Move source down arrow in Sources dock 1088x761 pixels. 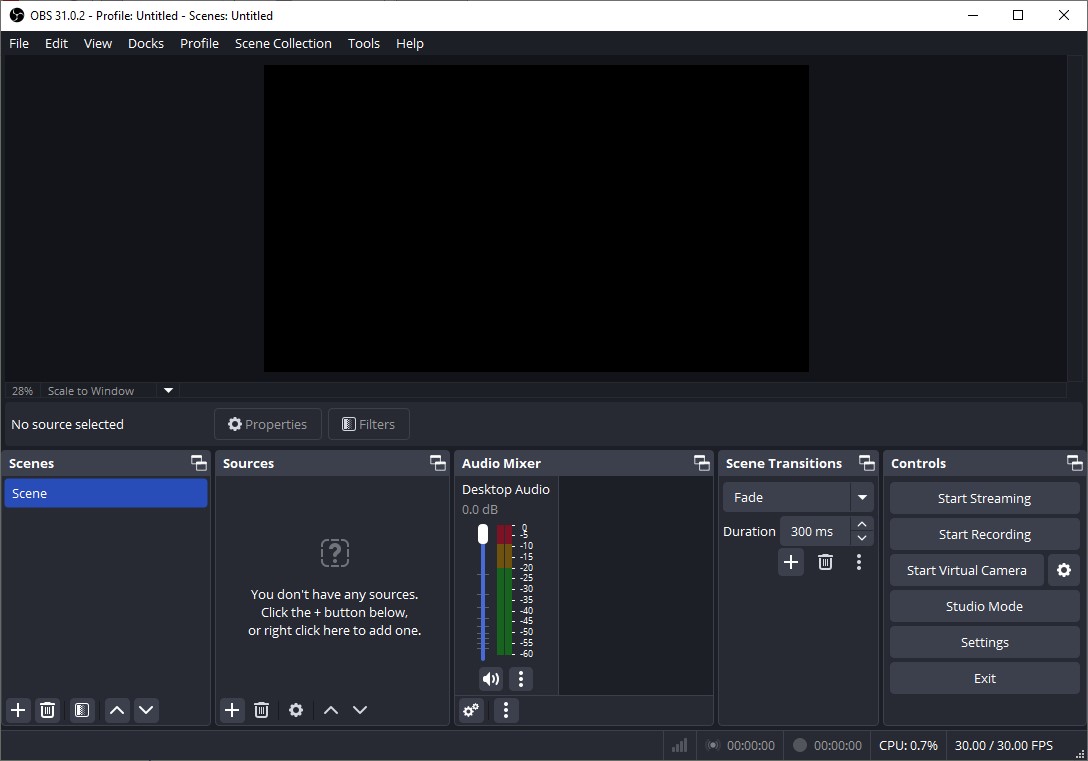click(x=359, y=710)
